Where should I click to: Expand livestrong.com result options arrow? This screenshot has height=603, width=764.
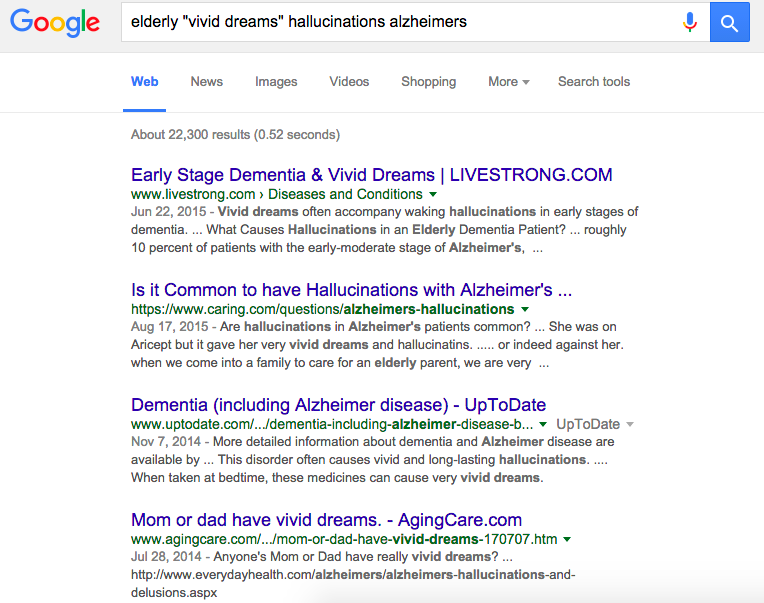pyautogui.click(x=433, y=194)
